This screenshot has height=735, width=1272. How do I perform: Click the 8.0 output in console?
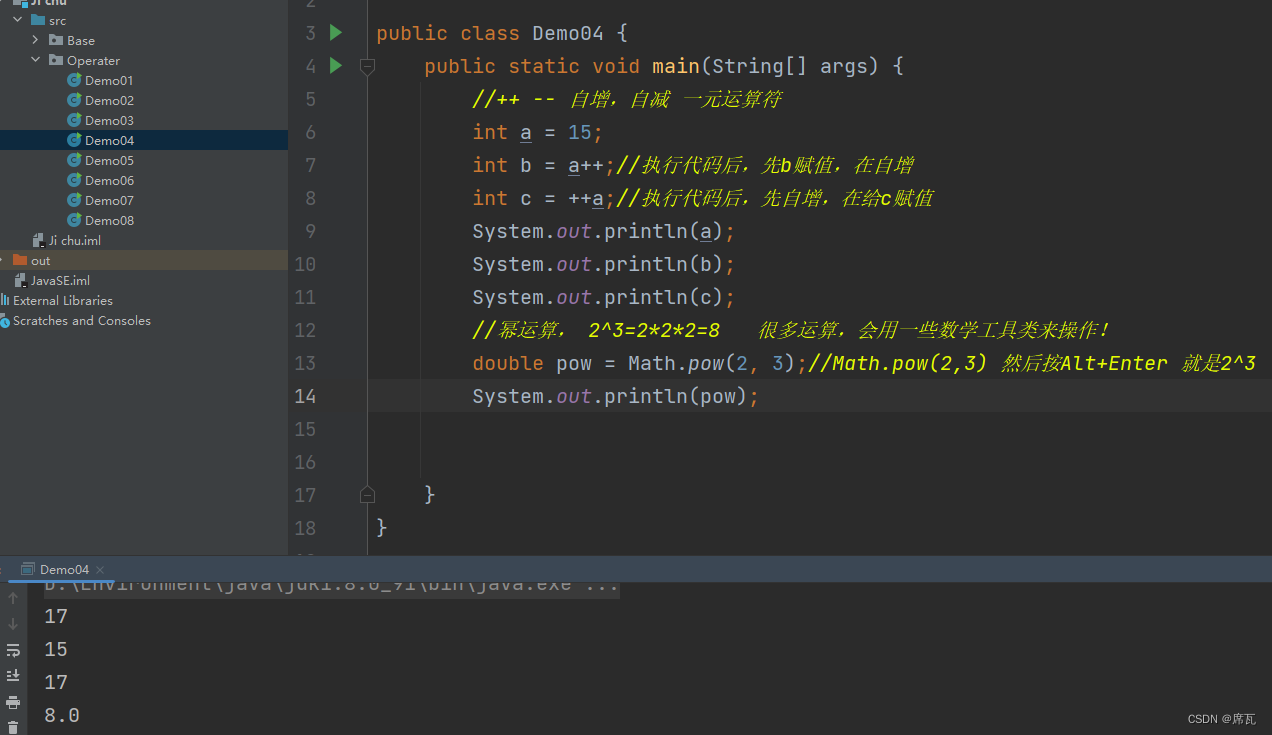(62, 715)
